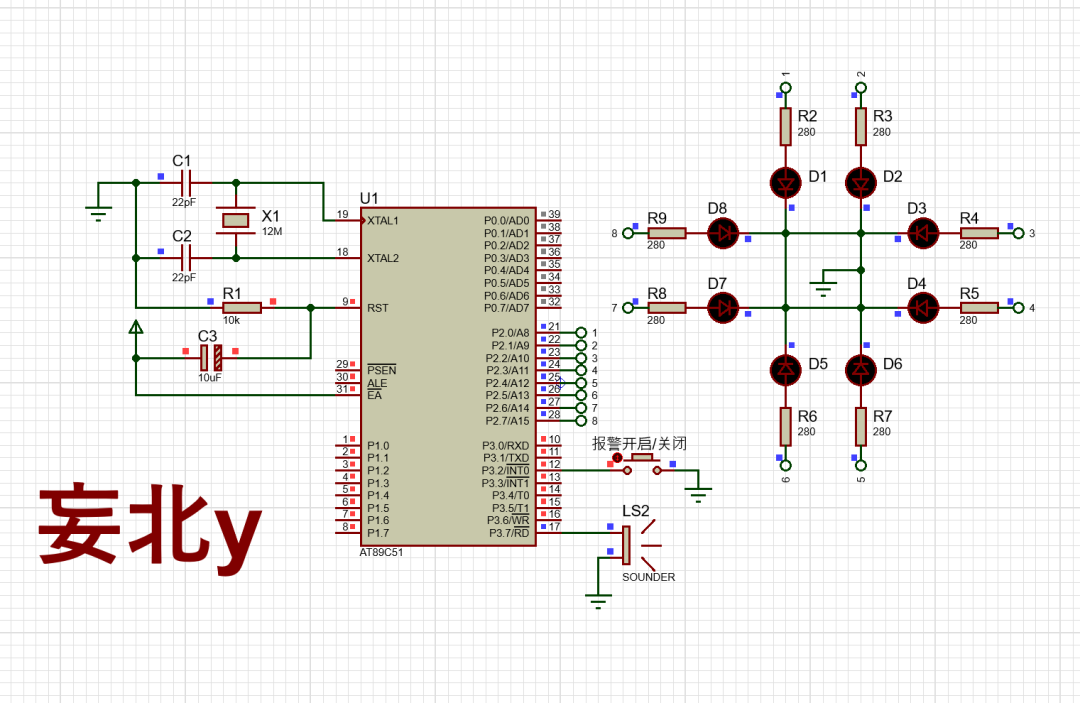Toggle the alarm on/off push button
This screenshot has width=1080, height=703.
point(642,463)
